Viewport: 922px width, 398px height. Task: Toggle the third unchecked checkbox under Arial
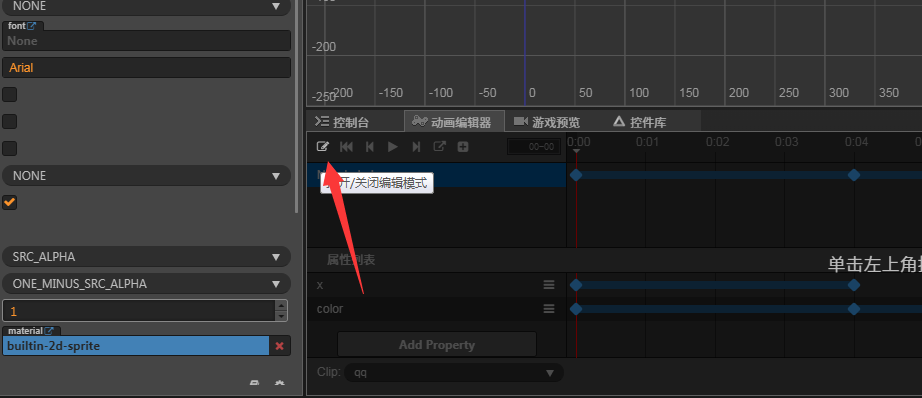coord(9,148)
